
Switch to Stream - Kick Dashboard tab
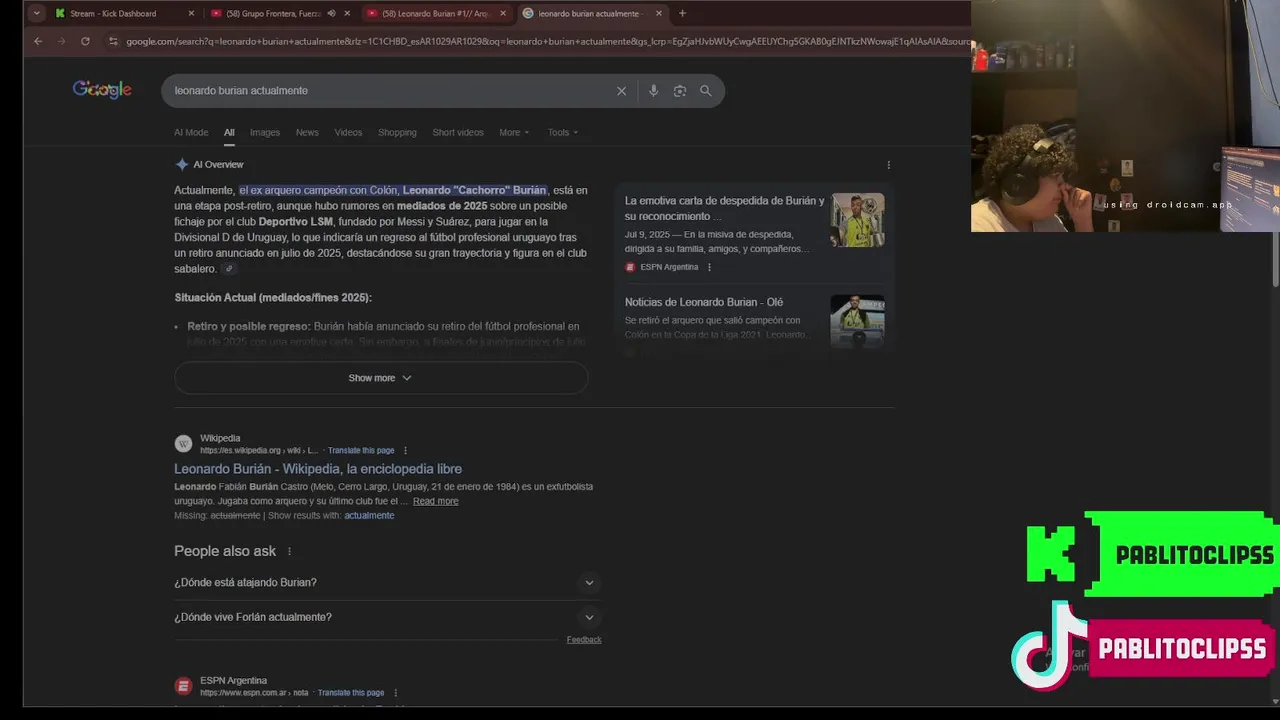coord(113,14)
